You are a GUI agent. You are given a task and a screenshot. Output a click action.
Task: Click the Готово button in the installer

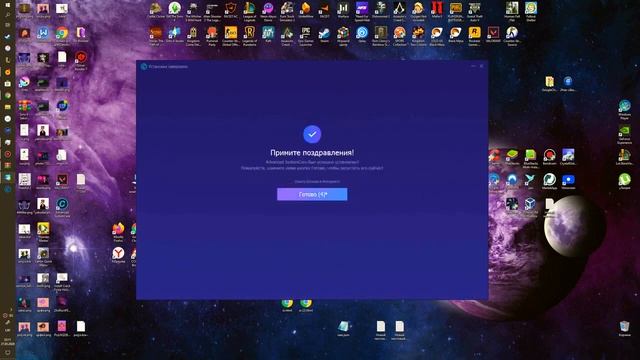[312, 194]
